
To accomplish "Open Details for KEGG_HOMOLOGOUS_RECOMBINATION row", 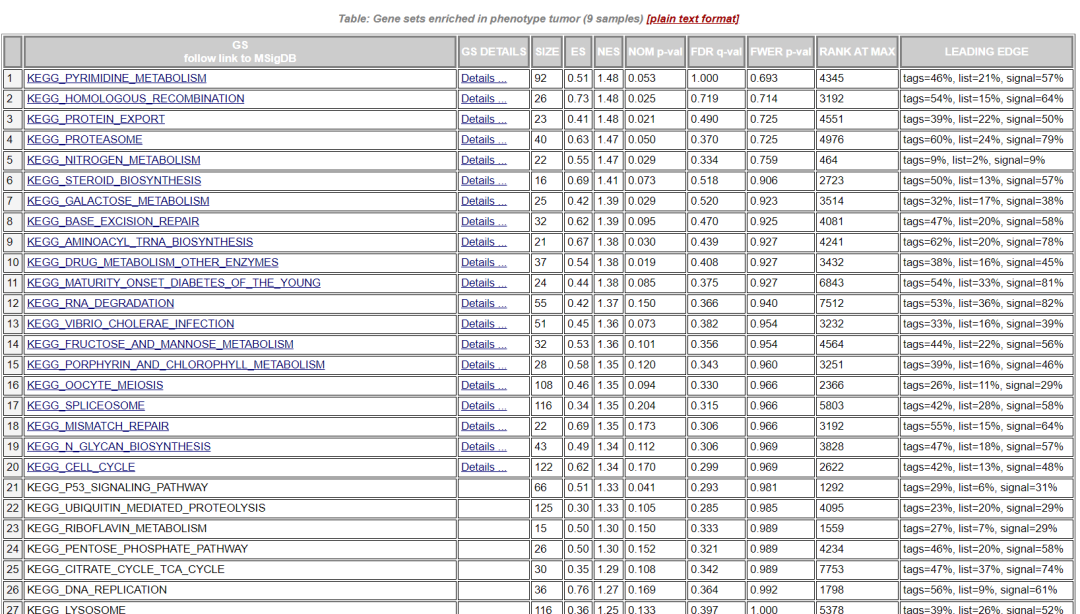I will click(484, 99).
